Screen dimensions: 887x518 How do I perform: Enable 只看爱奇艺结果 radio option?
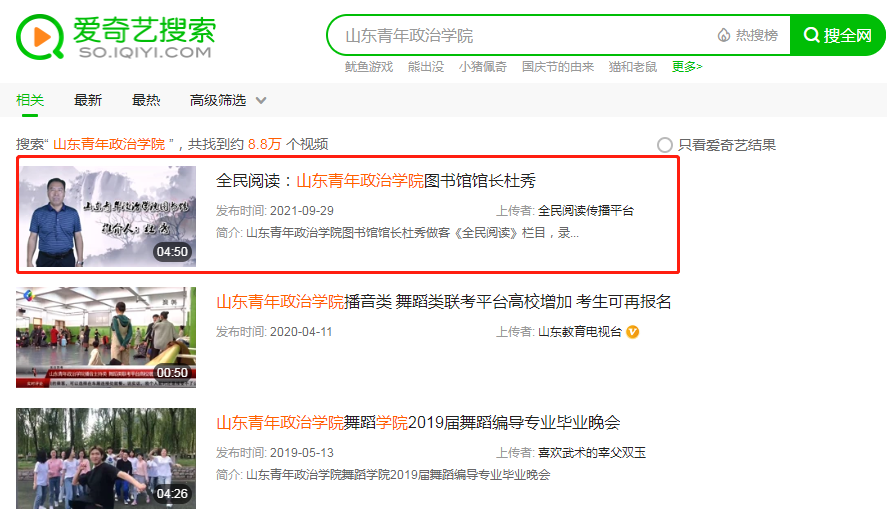pyautogui.click(x=665, y=145)
